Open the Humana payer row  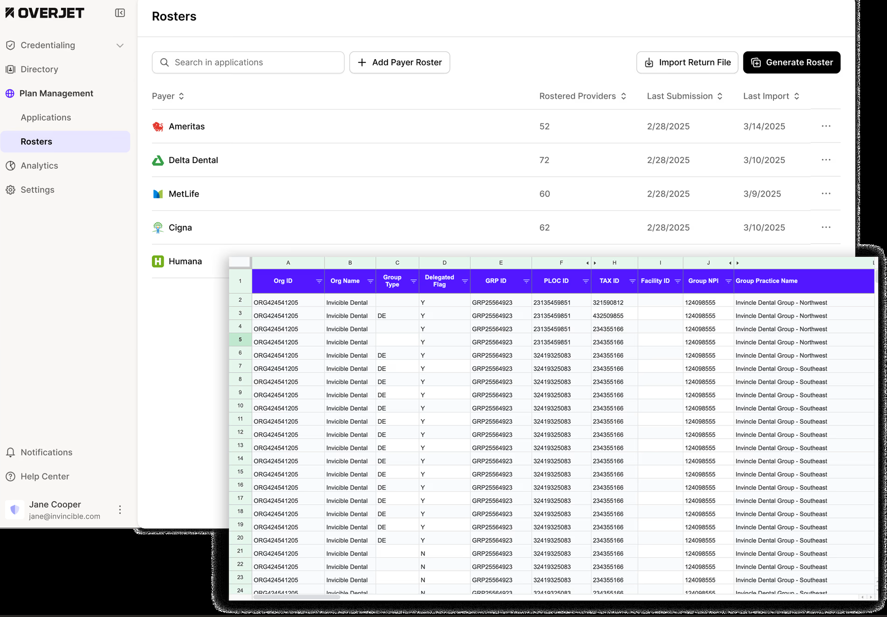(x=190, y=261)
